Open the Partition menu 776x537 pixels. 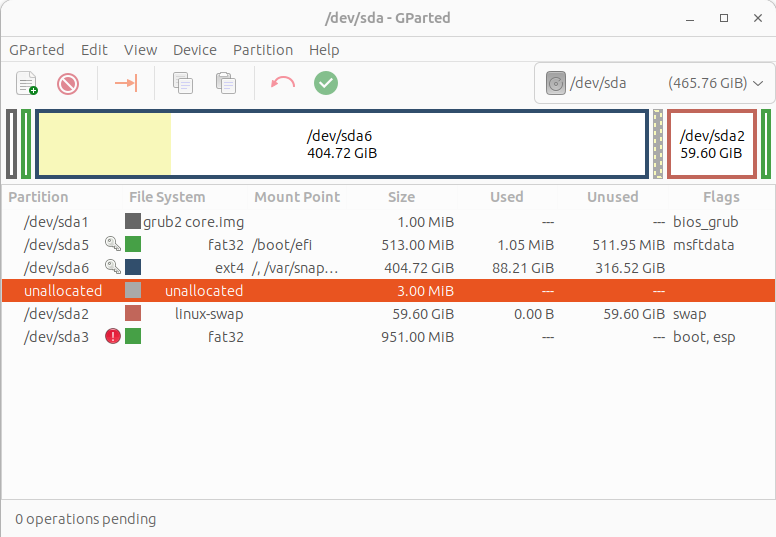[x=263, y=50]
